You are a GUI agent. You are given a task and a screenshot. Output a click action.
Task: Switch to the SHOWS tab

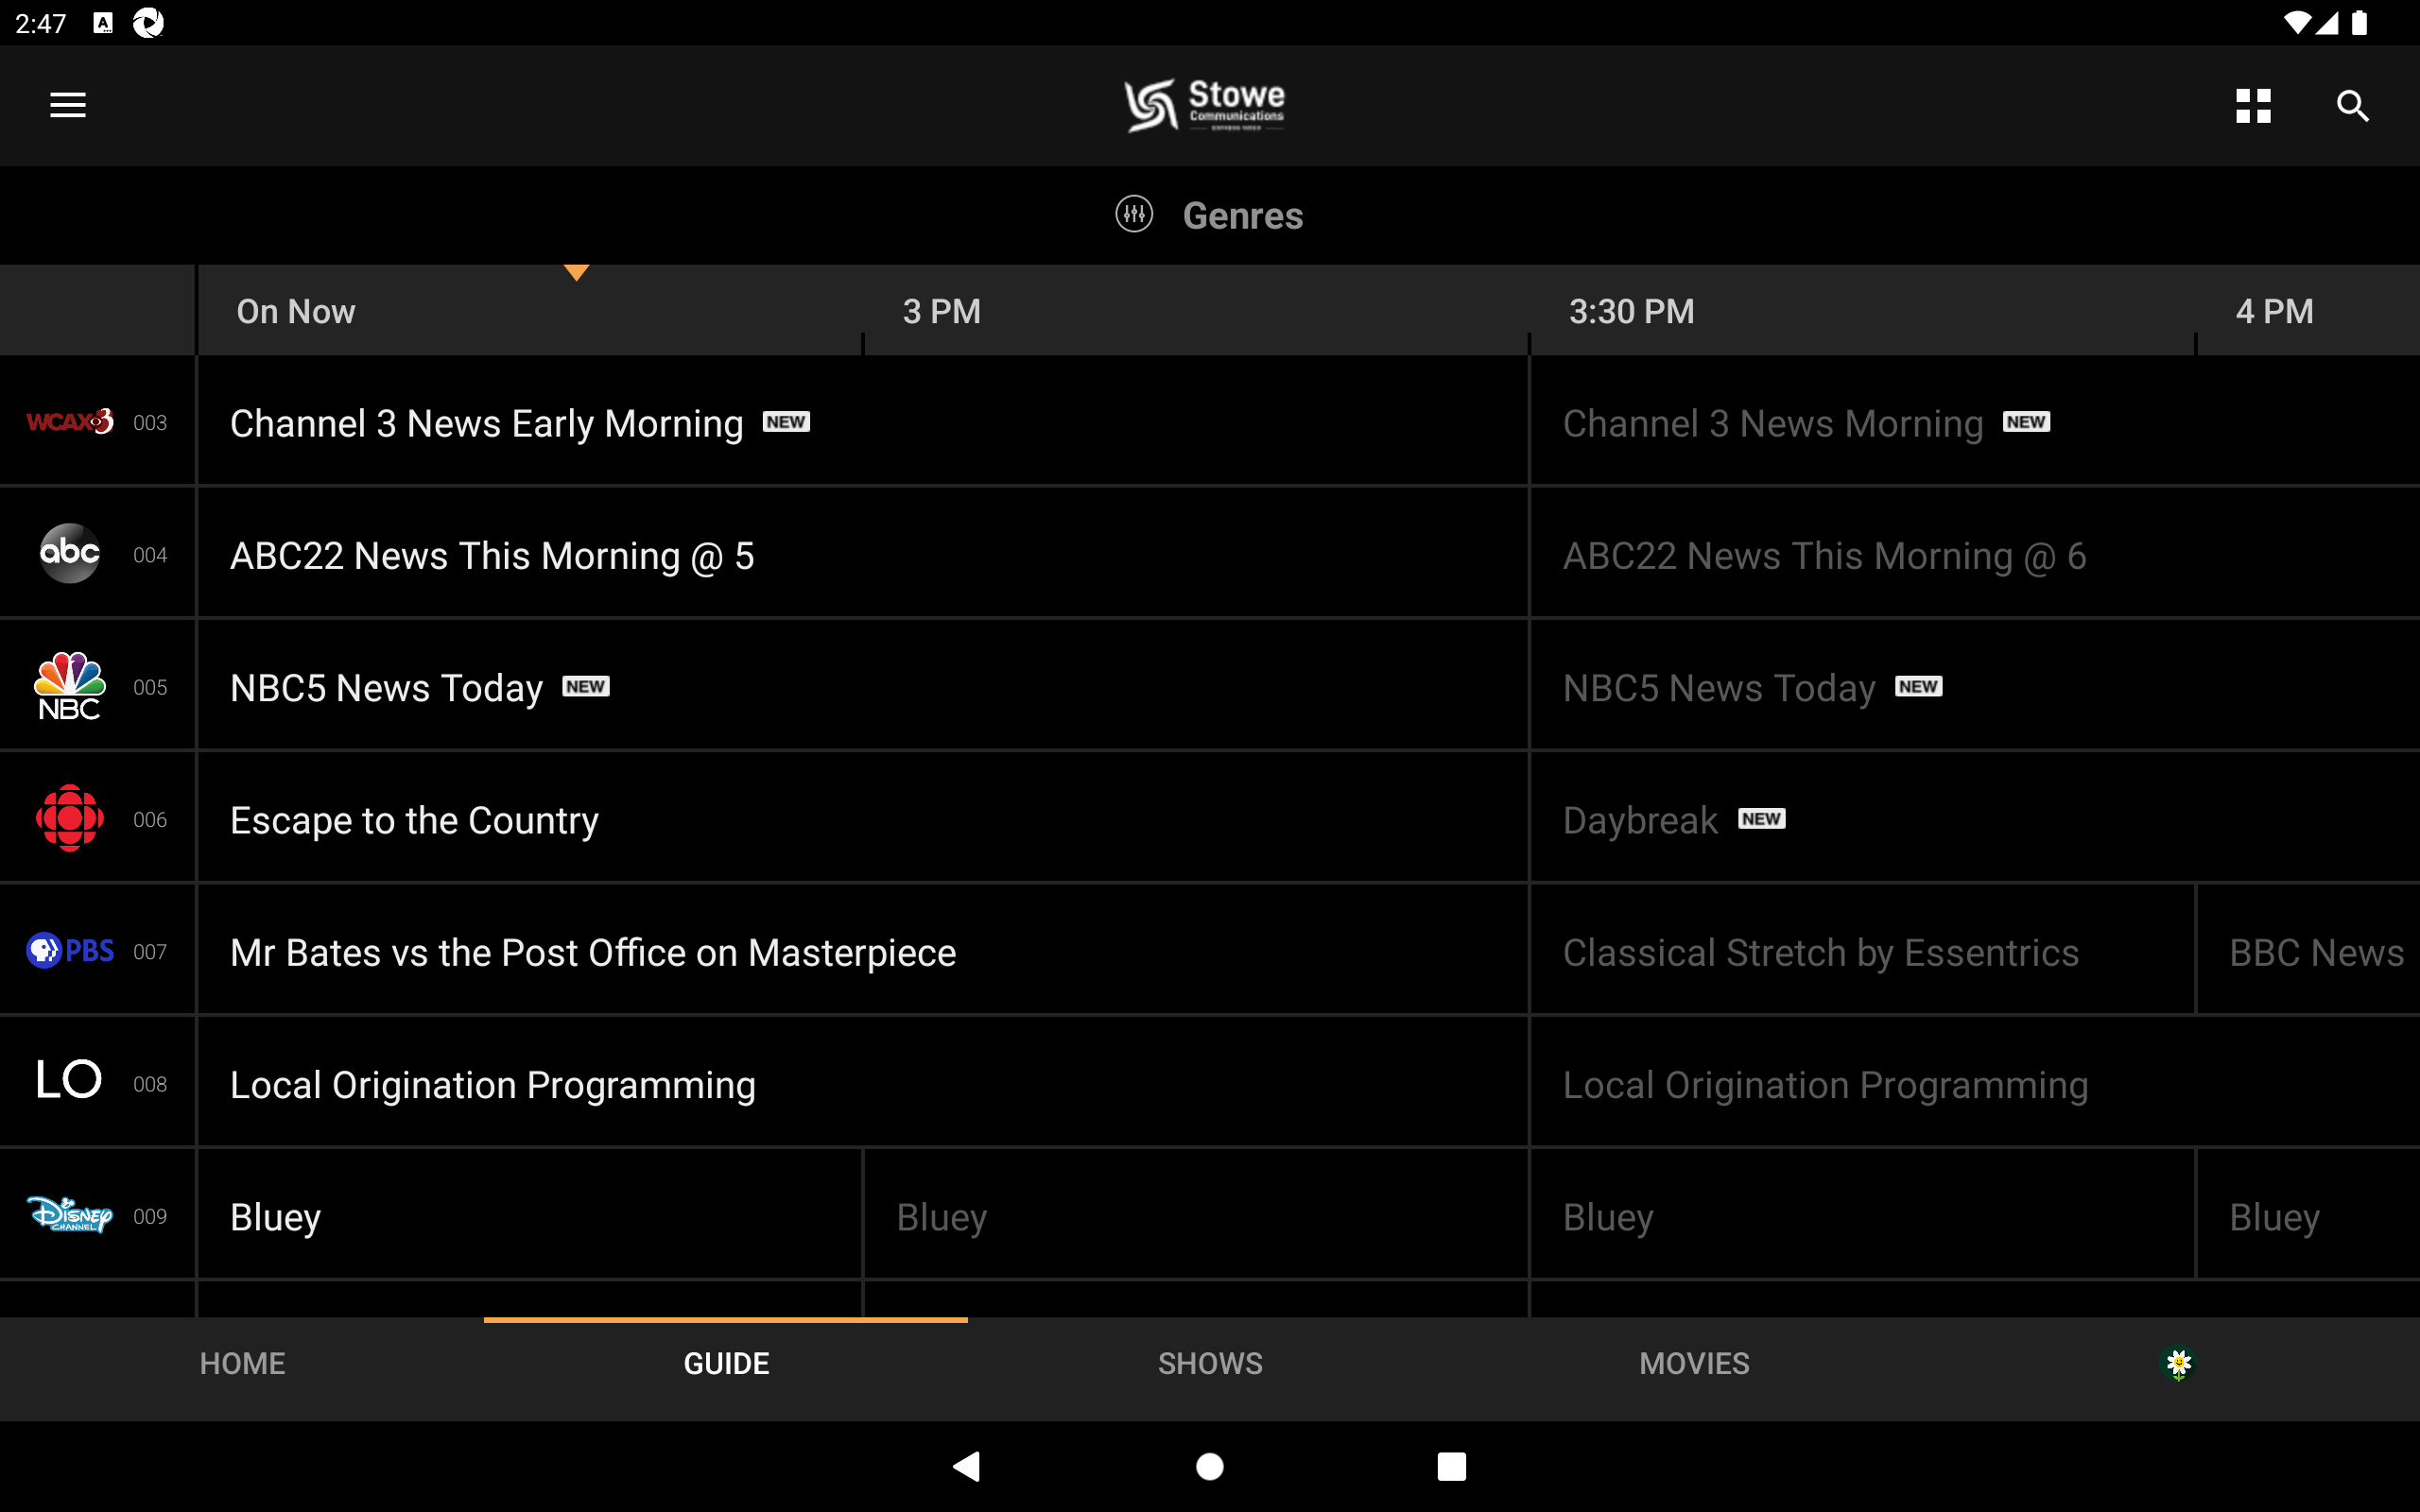point(1209,1363)
